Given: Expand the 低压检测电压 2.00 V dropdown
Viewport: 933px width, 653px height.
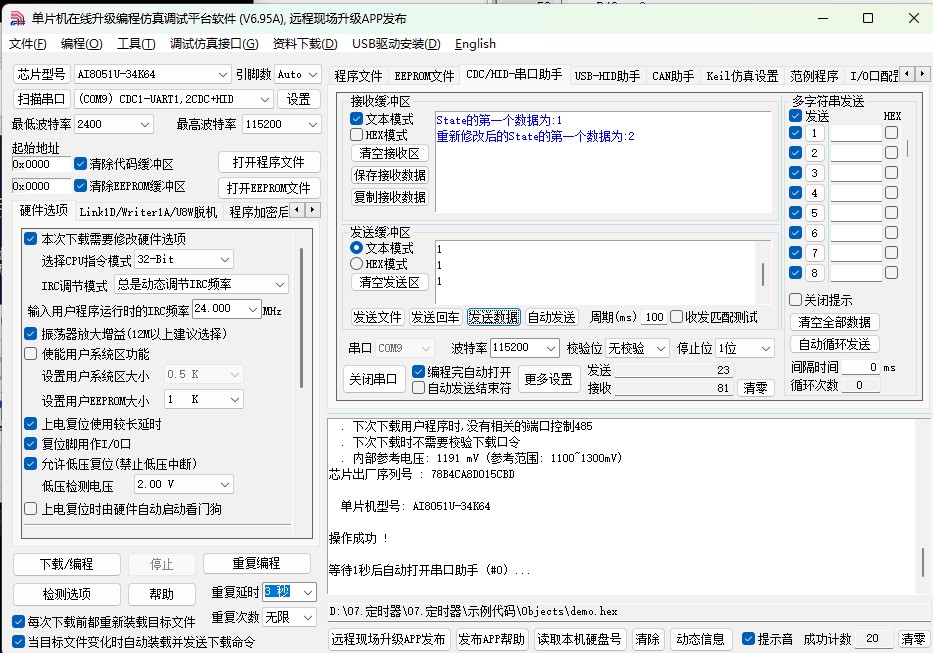Looking at the screenshot, I should point(225,484).
